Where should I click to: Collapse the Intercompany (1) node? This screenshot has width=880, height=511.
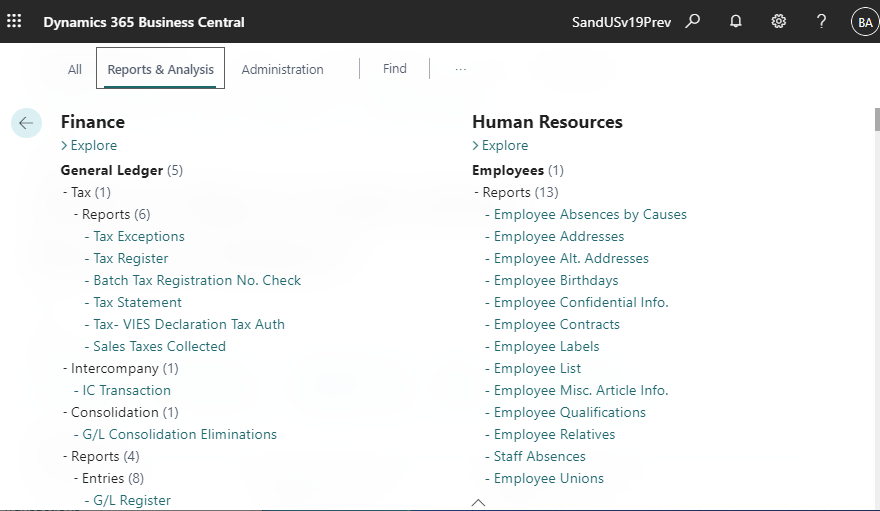[x=121, y=369]
